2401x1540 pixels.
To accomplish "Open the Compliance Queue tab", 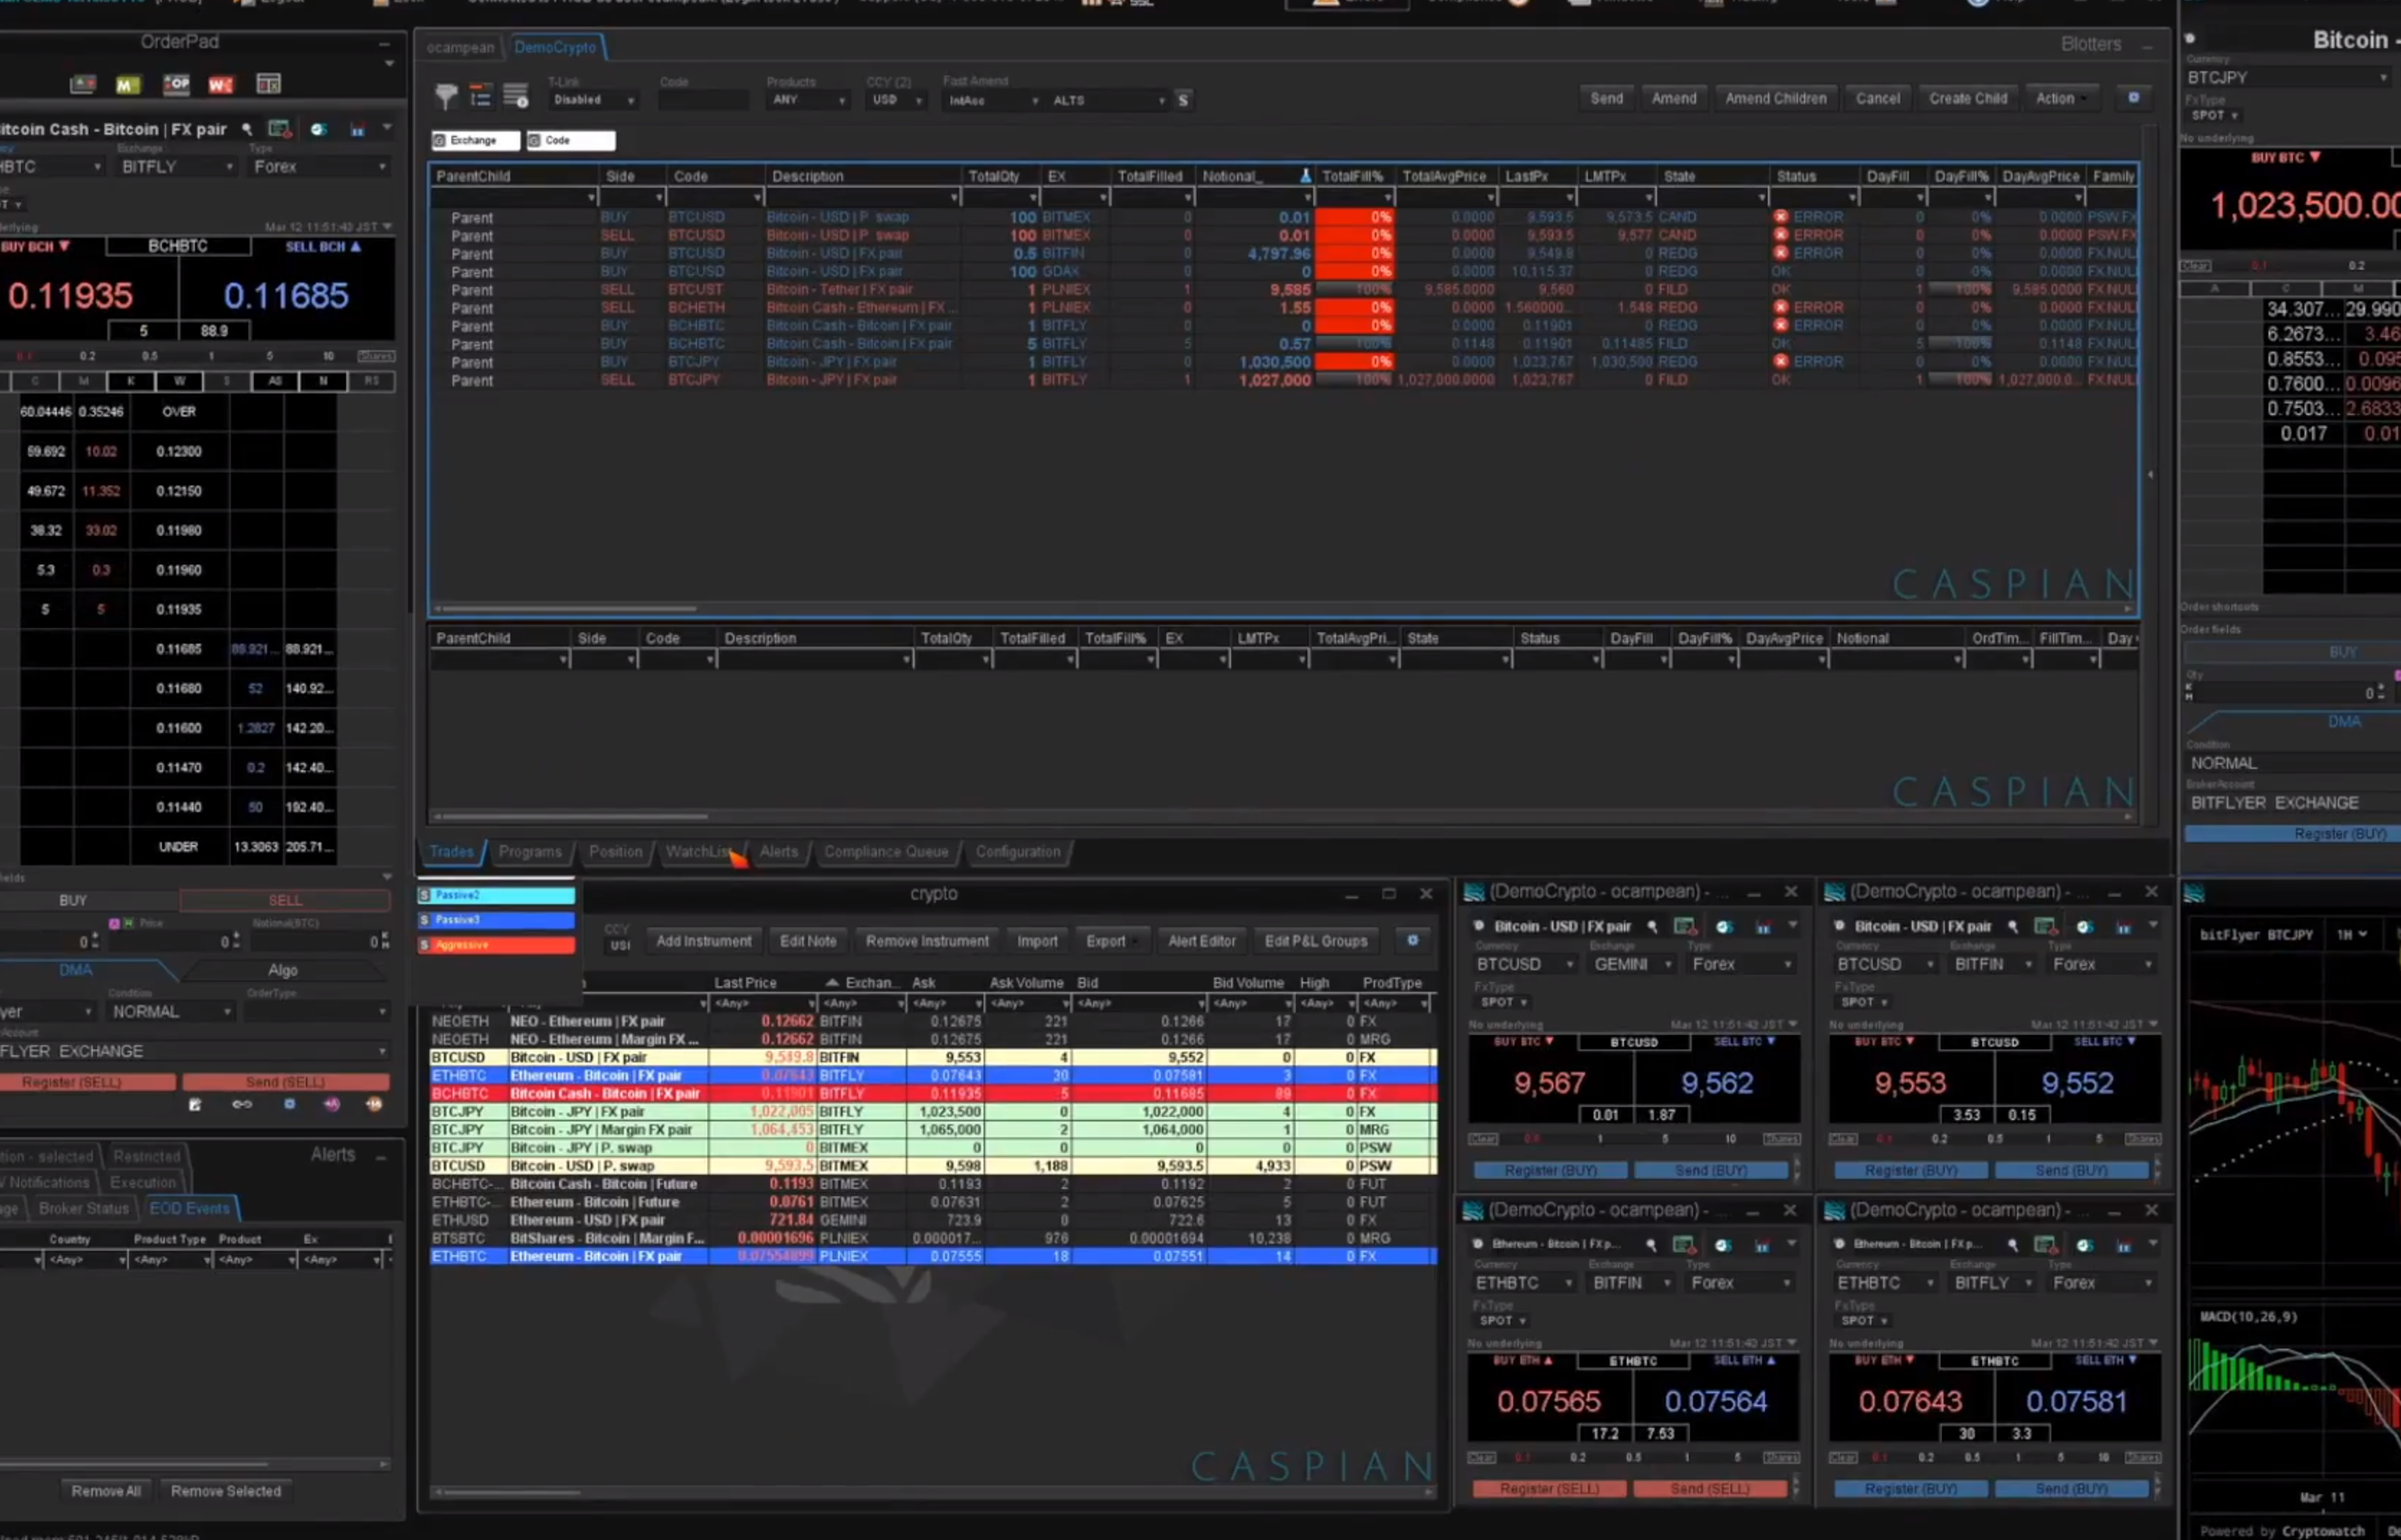I will tap(885, 852).
